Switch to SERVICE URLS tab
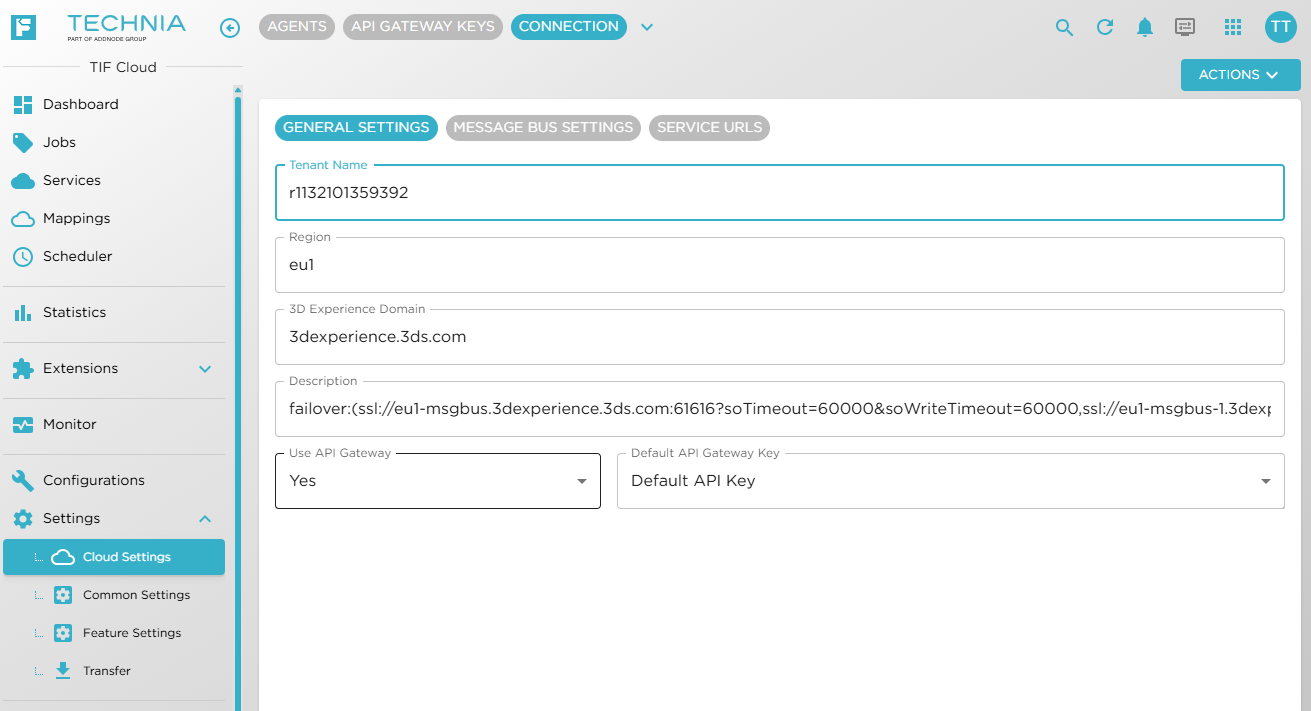1311x711 pixels. pos(710,128)
